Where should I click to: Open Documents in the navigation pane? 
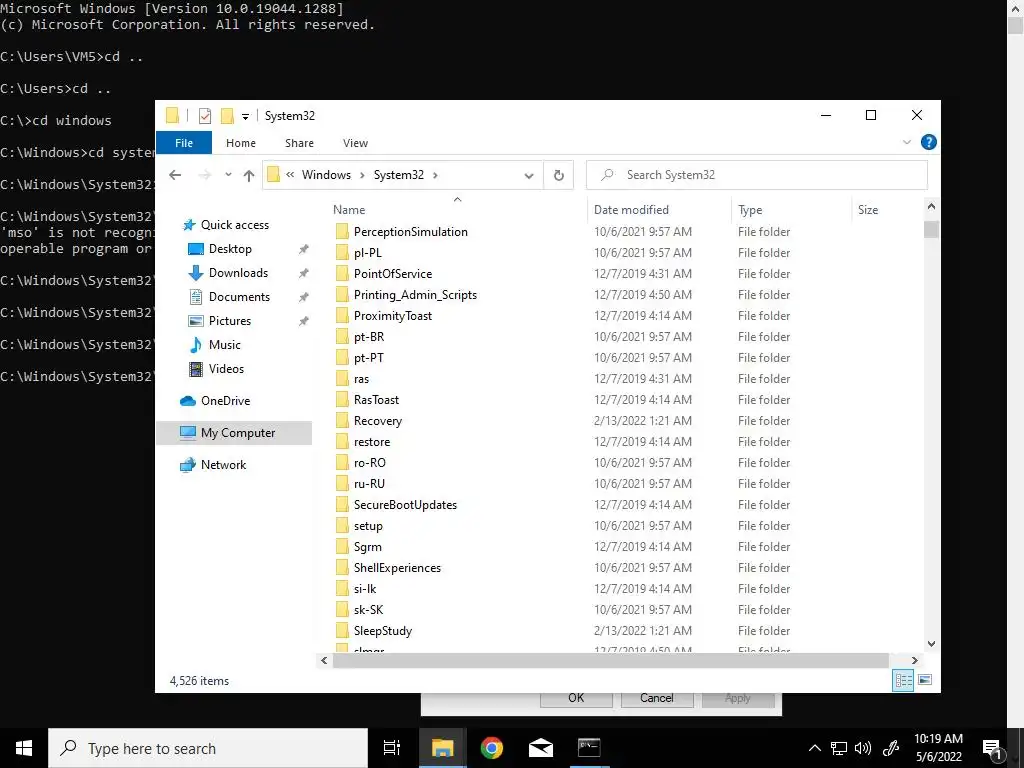click(239, 297)
